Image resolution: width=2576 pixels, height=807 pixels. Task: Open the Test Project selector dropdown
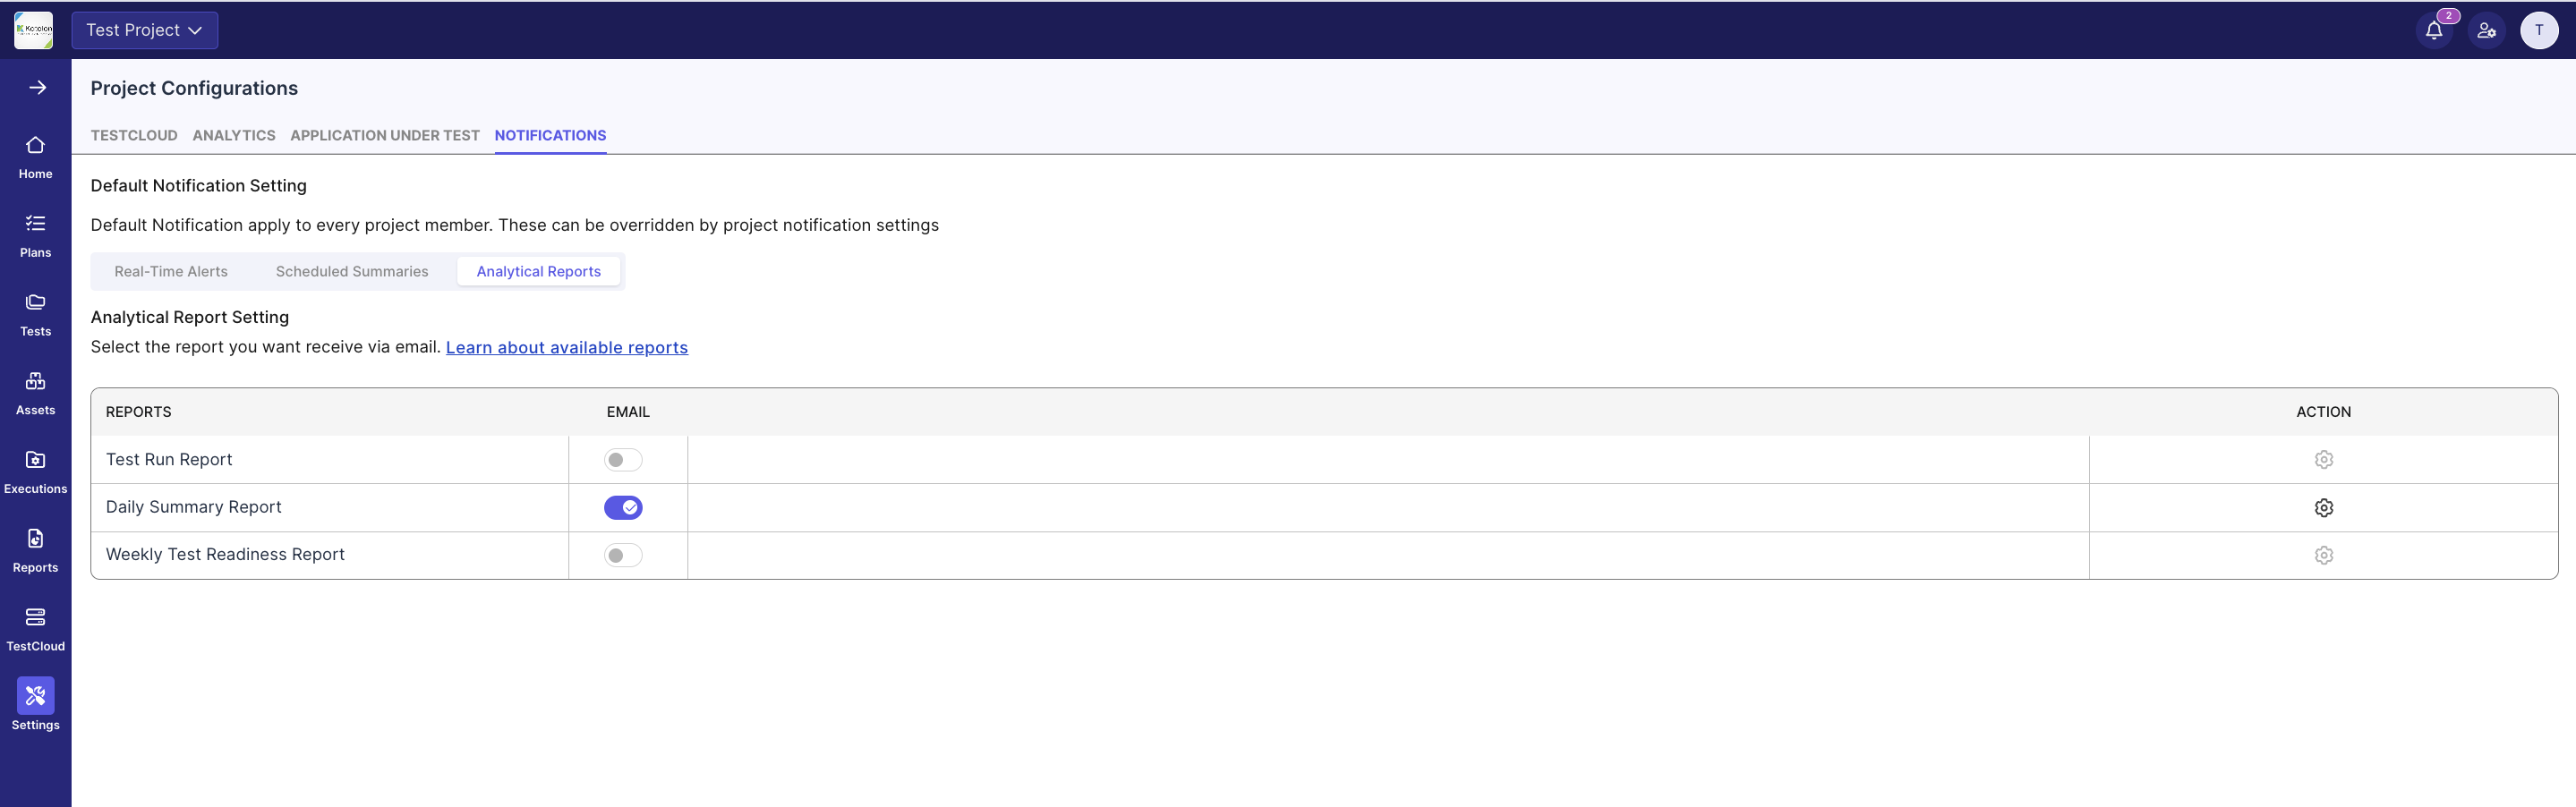(144, 30)
